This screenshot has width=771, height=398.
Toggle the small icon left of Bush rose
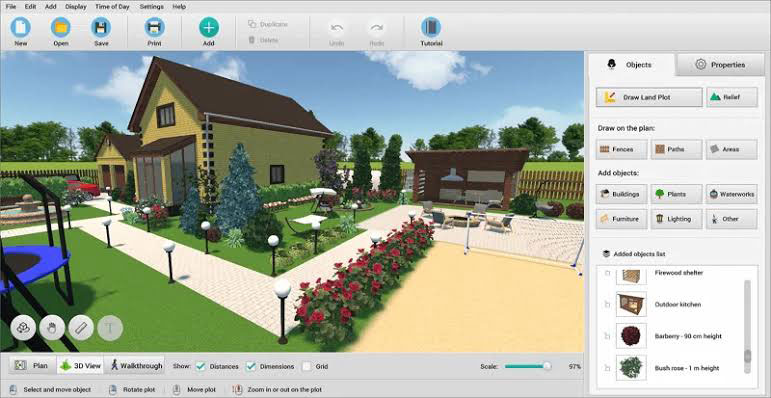pyautogui.click(x=607, y=368)
